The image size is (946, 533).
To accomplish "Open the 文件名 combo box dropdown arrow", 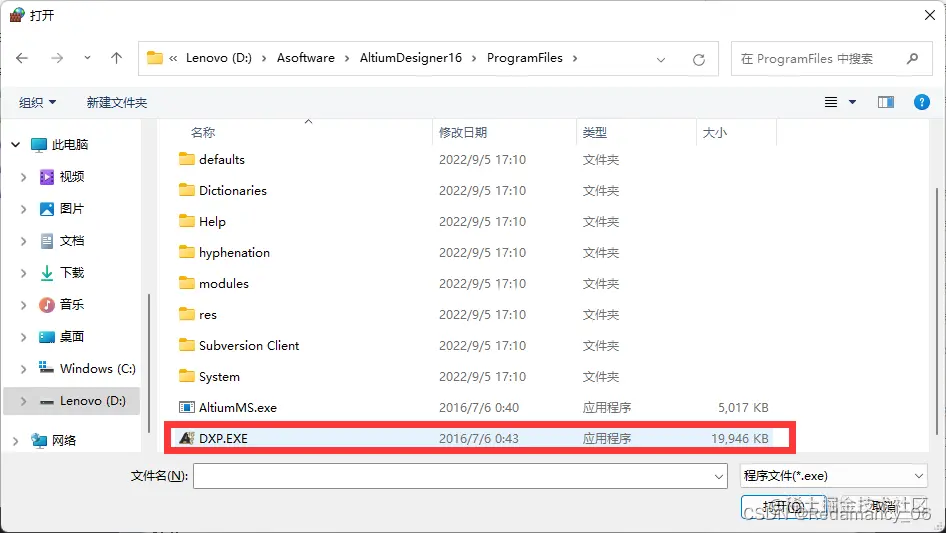I will click(719, 476).
